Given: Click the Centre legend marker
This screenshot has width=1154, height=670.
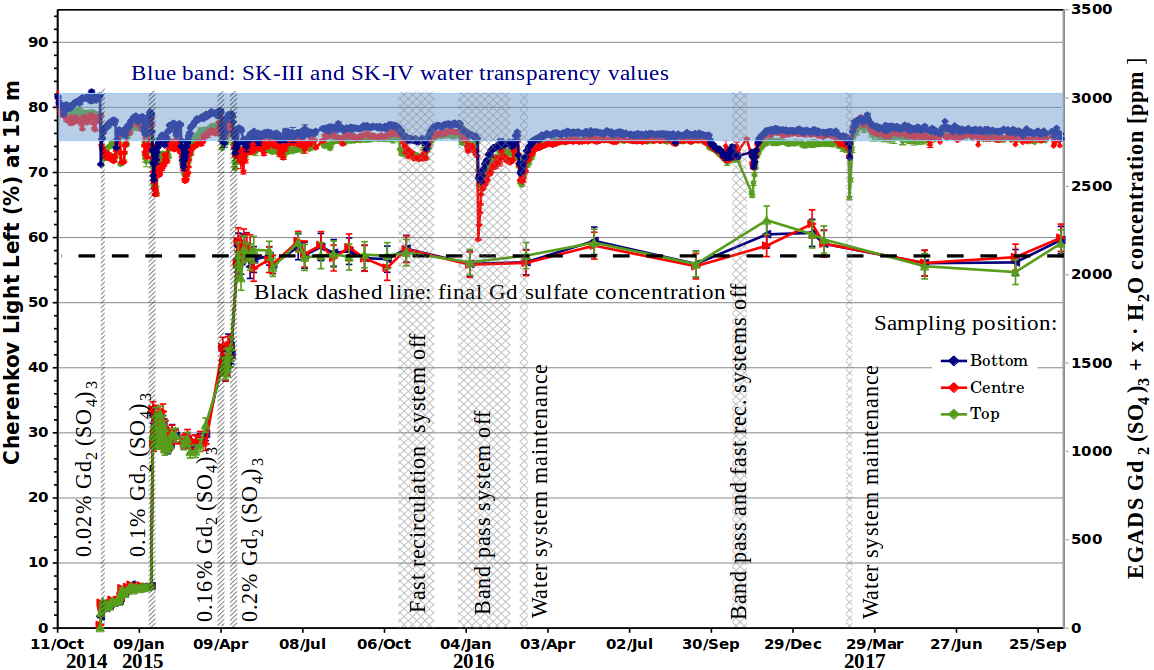Looking at the screenshot, I should pos(954,387).
